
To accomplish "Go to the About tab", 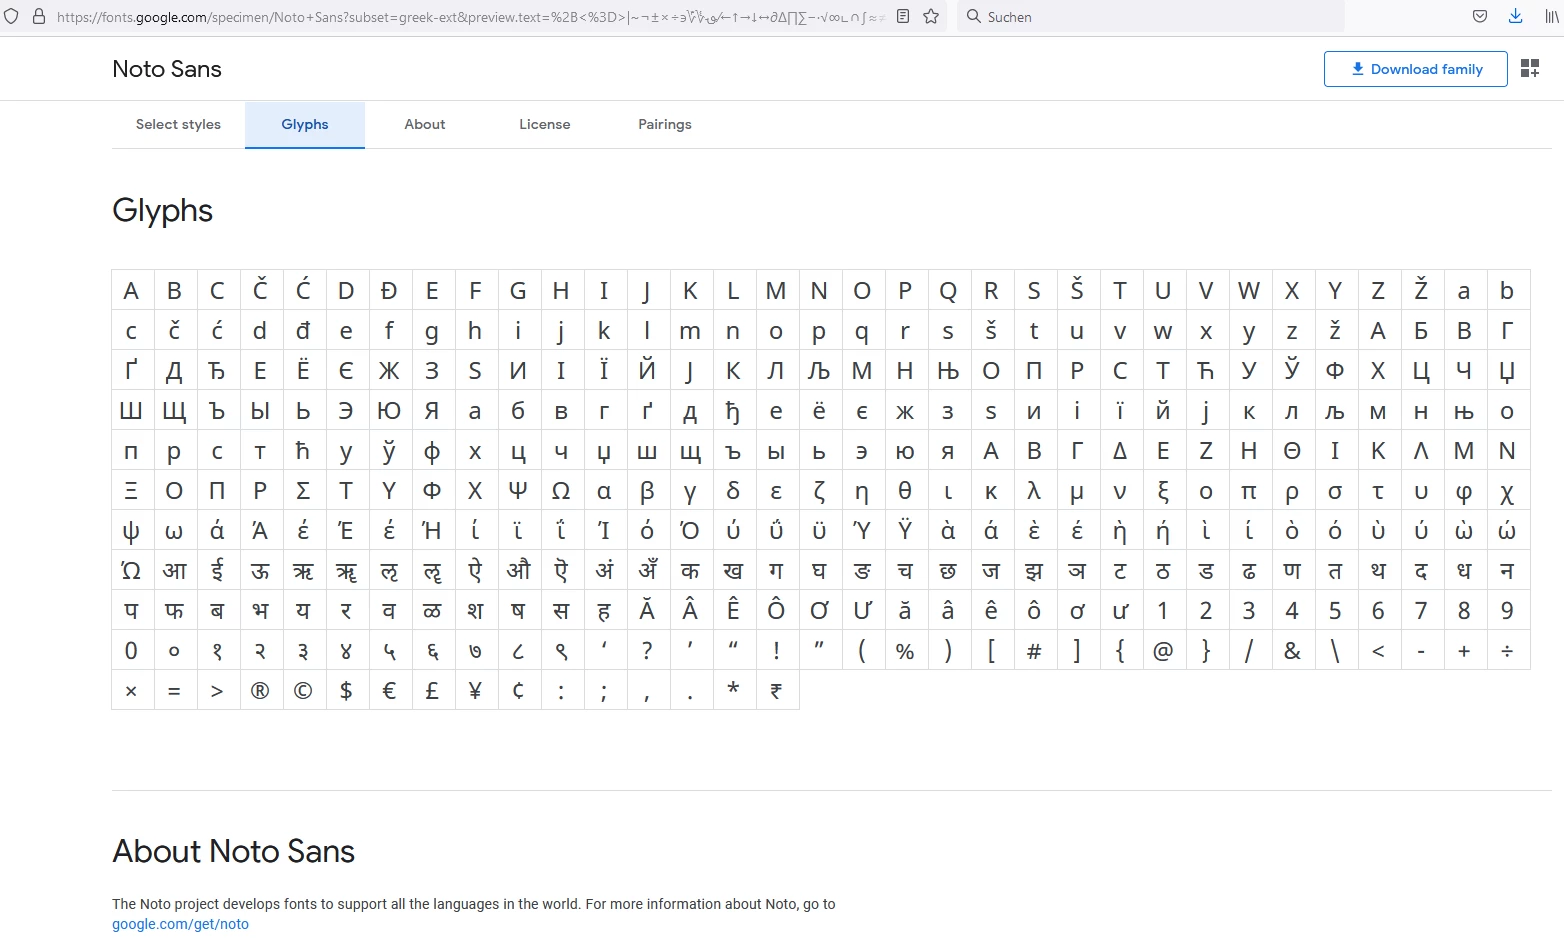I will click(425, 124).
